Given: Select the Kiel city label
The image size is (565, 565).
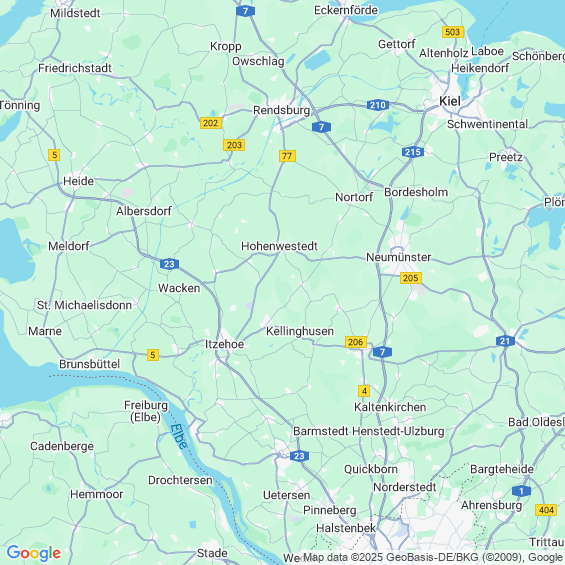Looking at the screenshot, I should [x=450, y=101].
